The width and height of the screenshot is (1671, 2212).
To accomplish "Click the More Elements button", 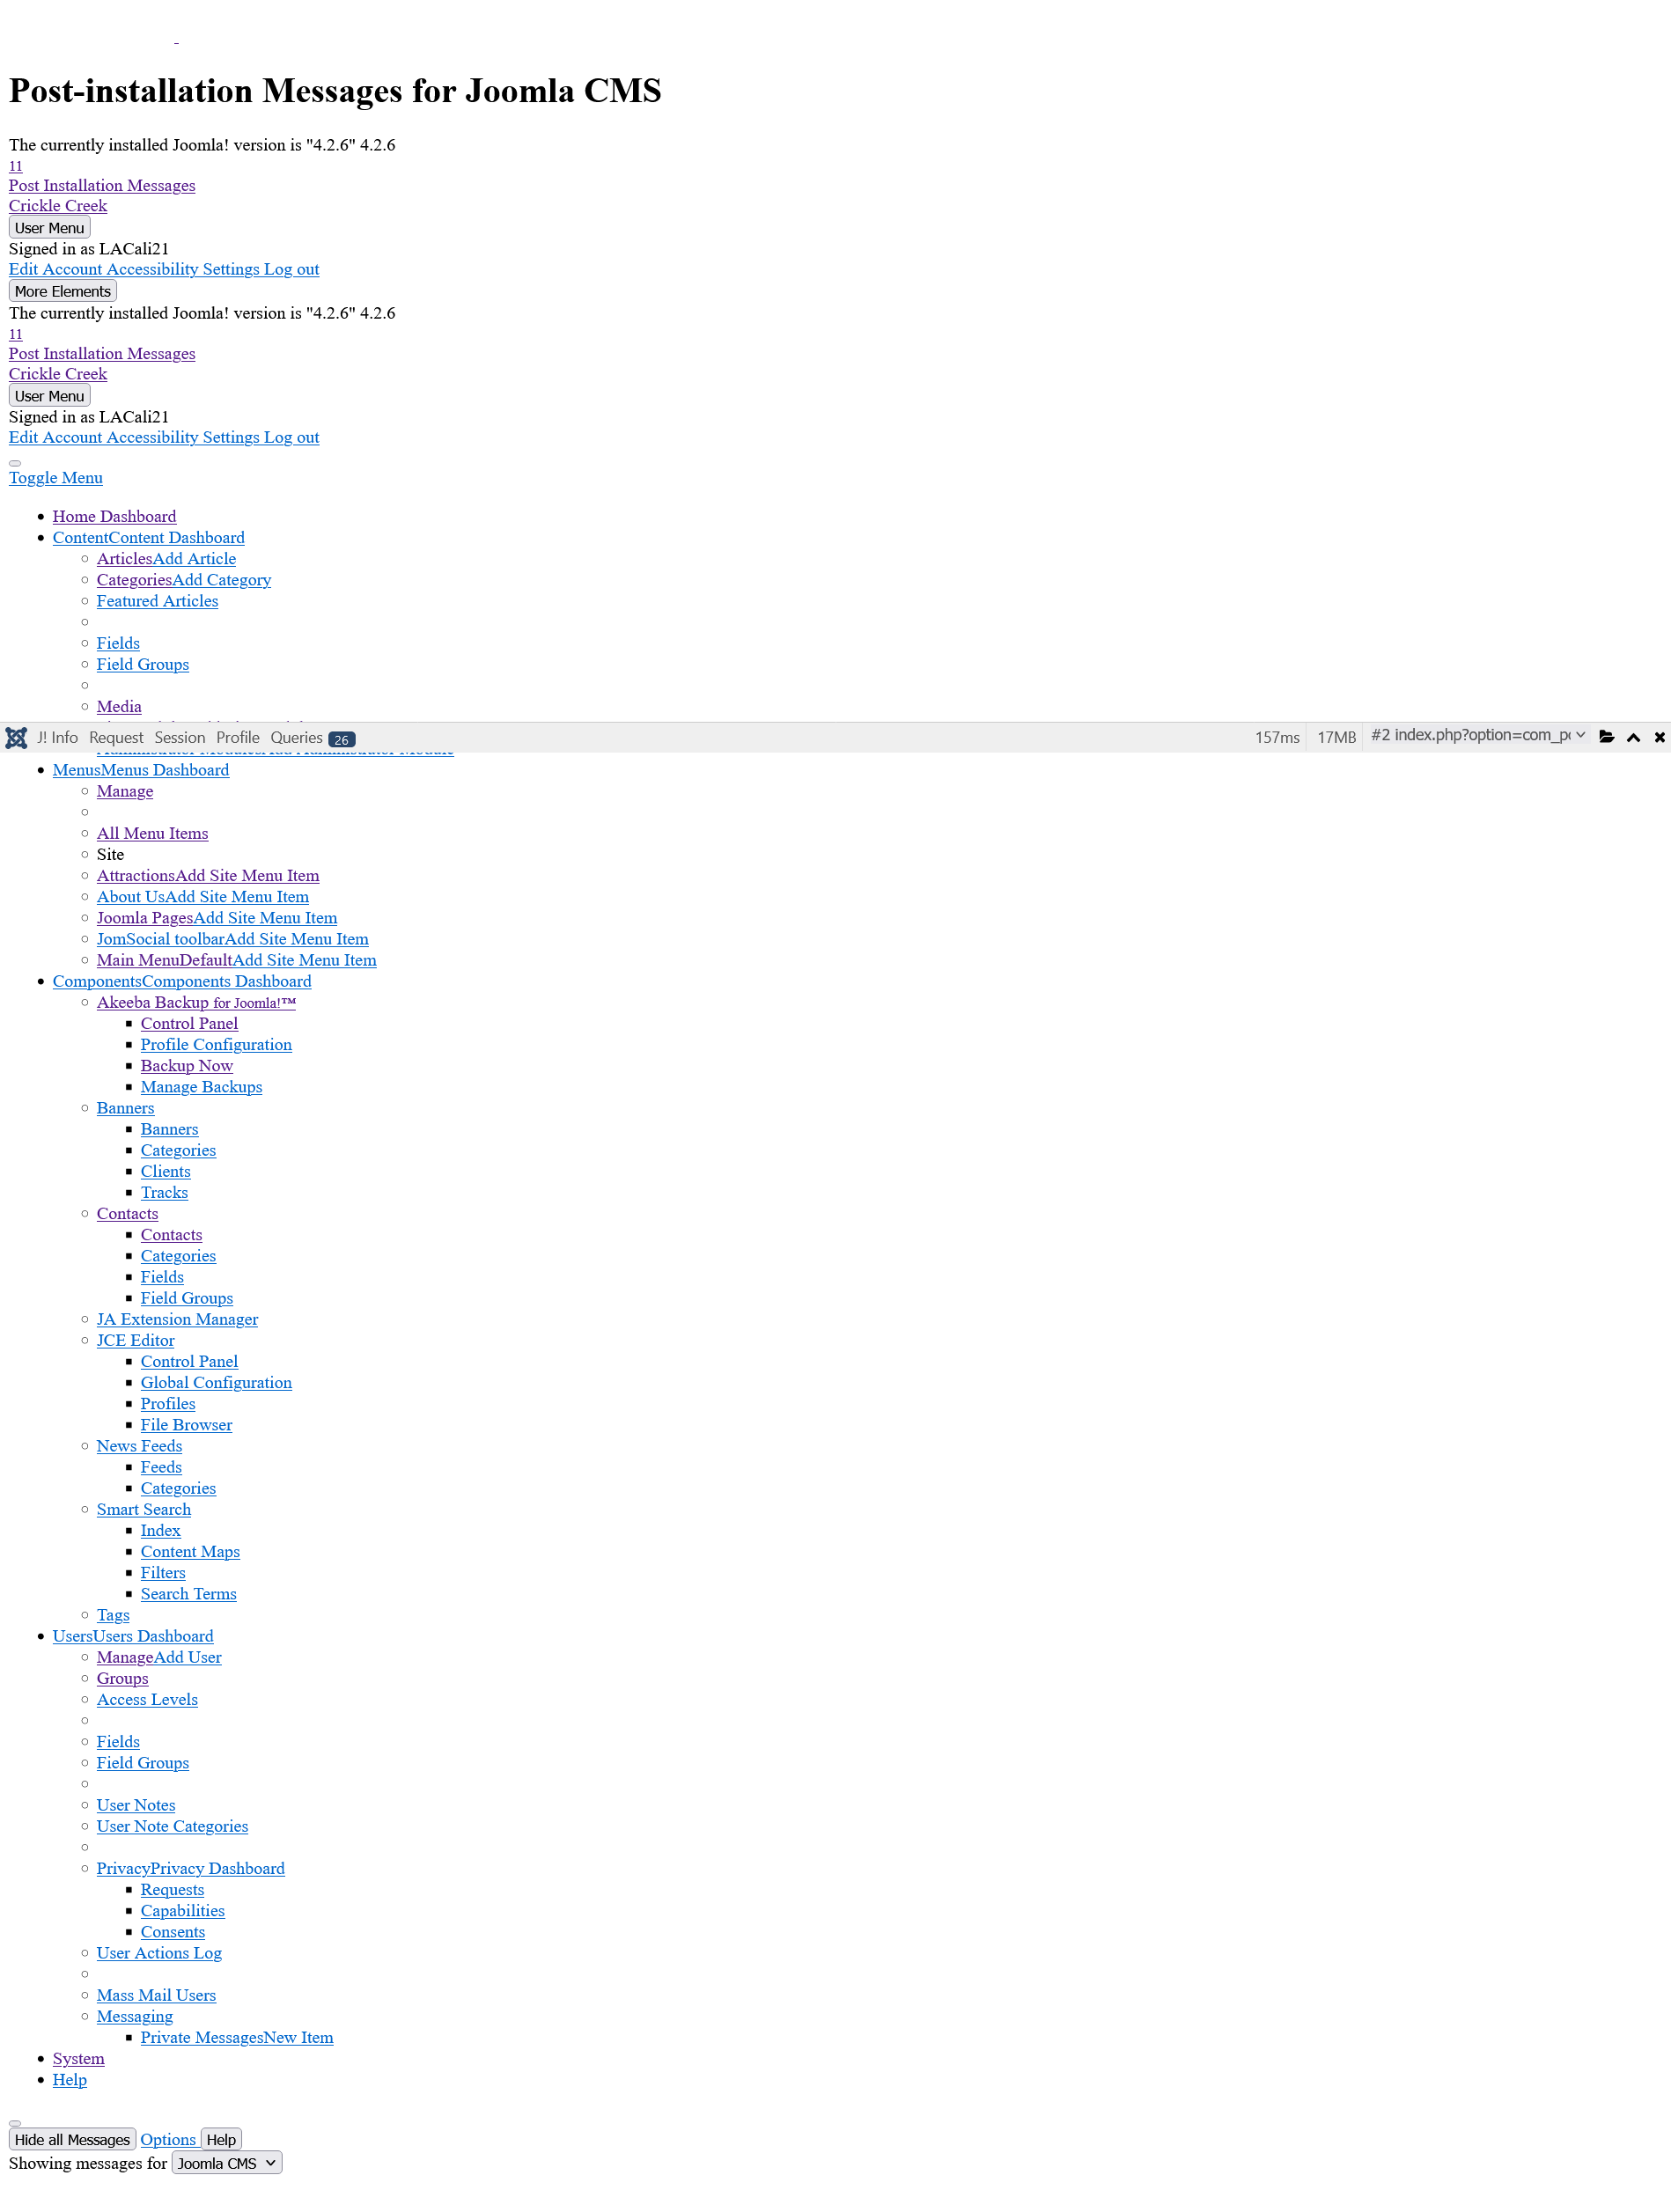I will (x=63, y=291).
